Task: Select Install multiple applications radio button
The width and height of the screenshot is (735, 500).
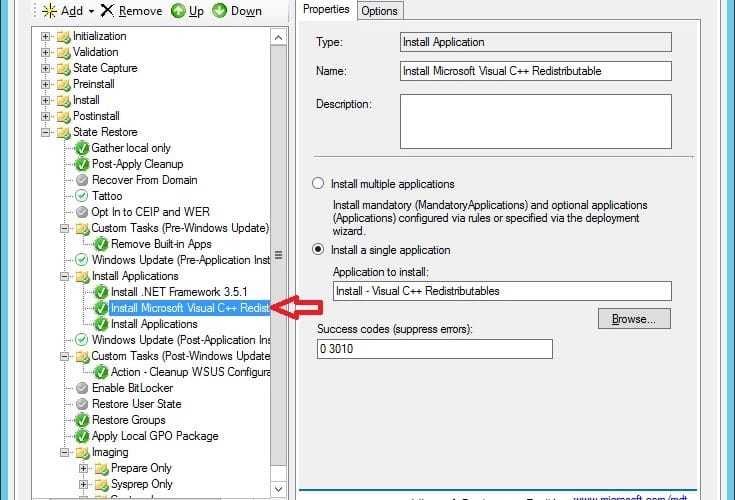Action: [x=318, y=183]
